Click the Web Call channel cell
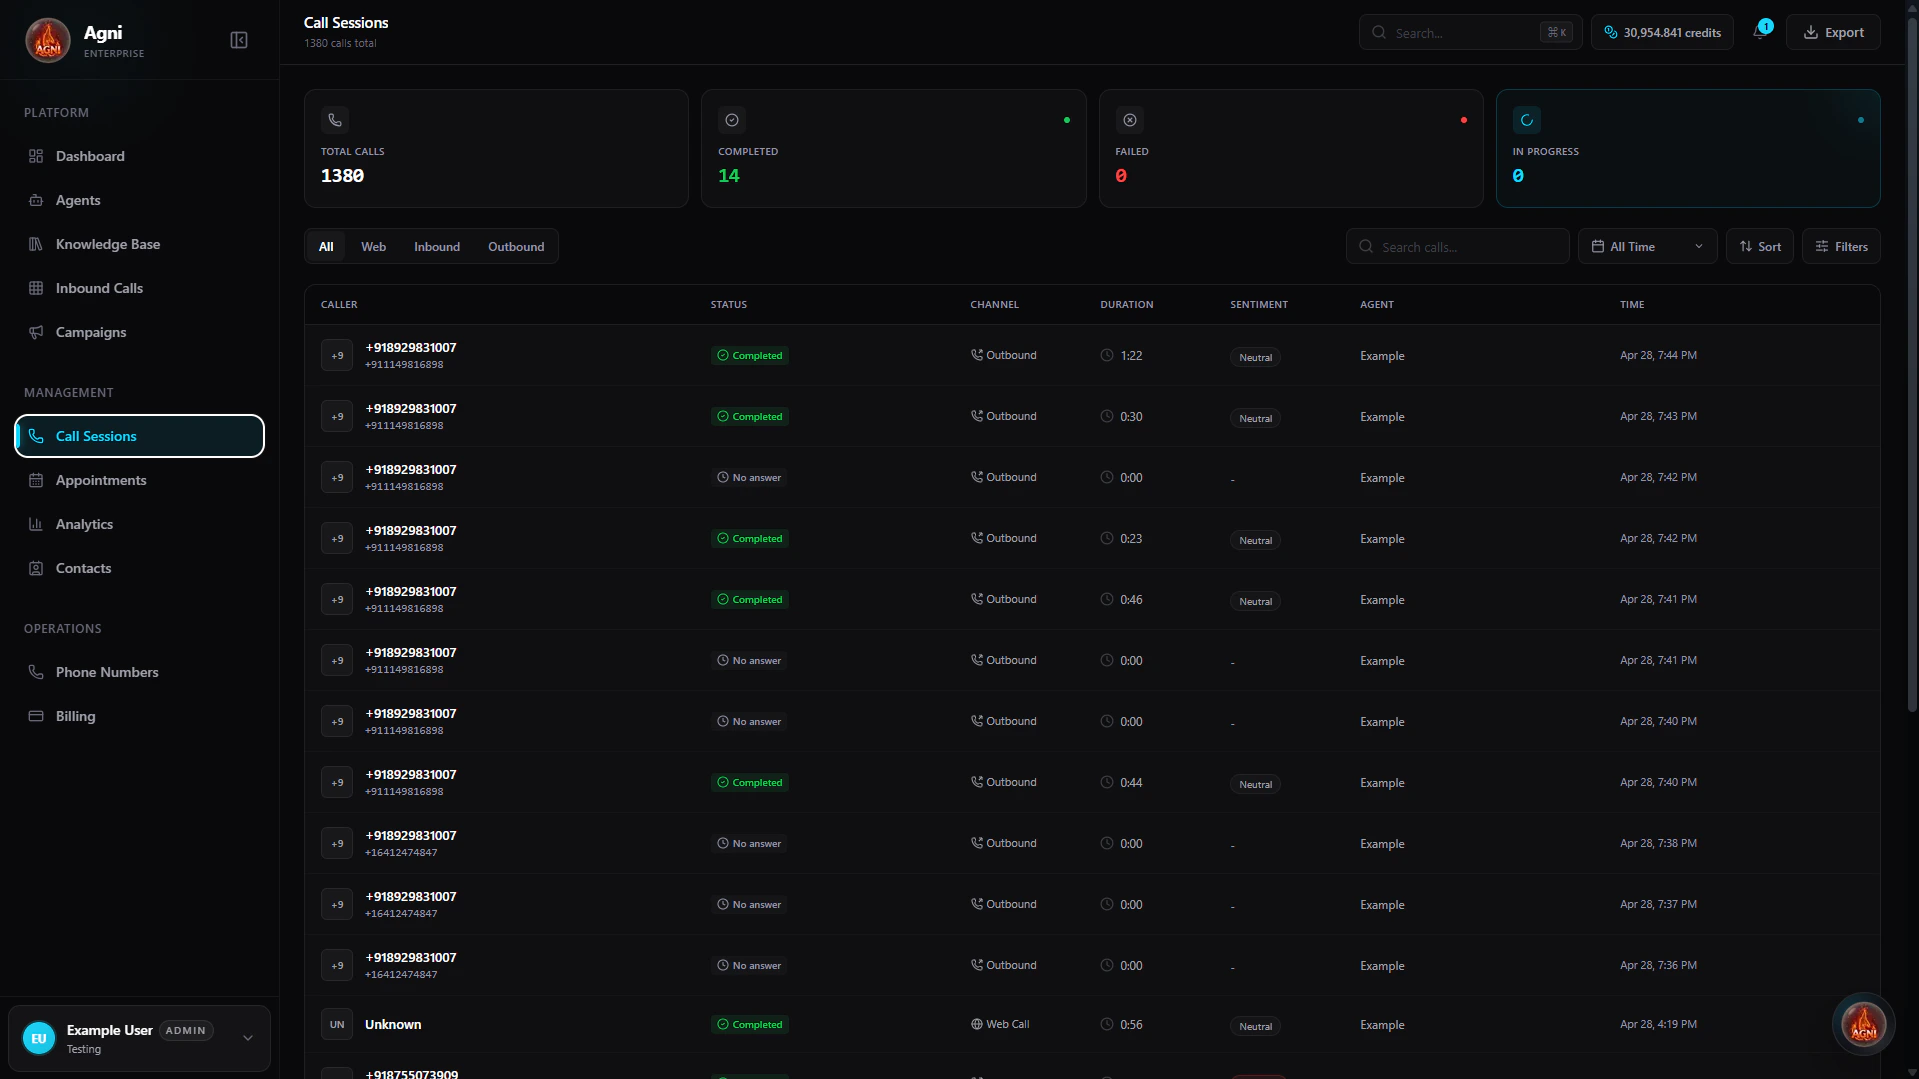This screenshot has width=1919, height=1079. (1000, 1024)
